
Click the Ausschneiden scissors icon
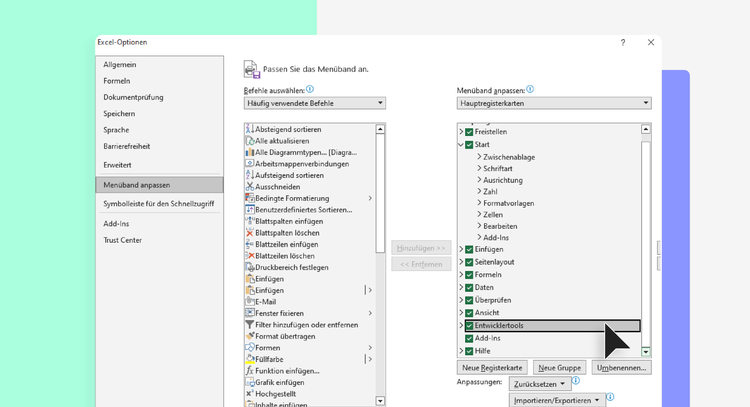pyautogui.click(x=249, y=187)
